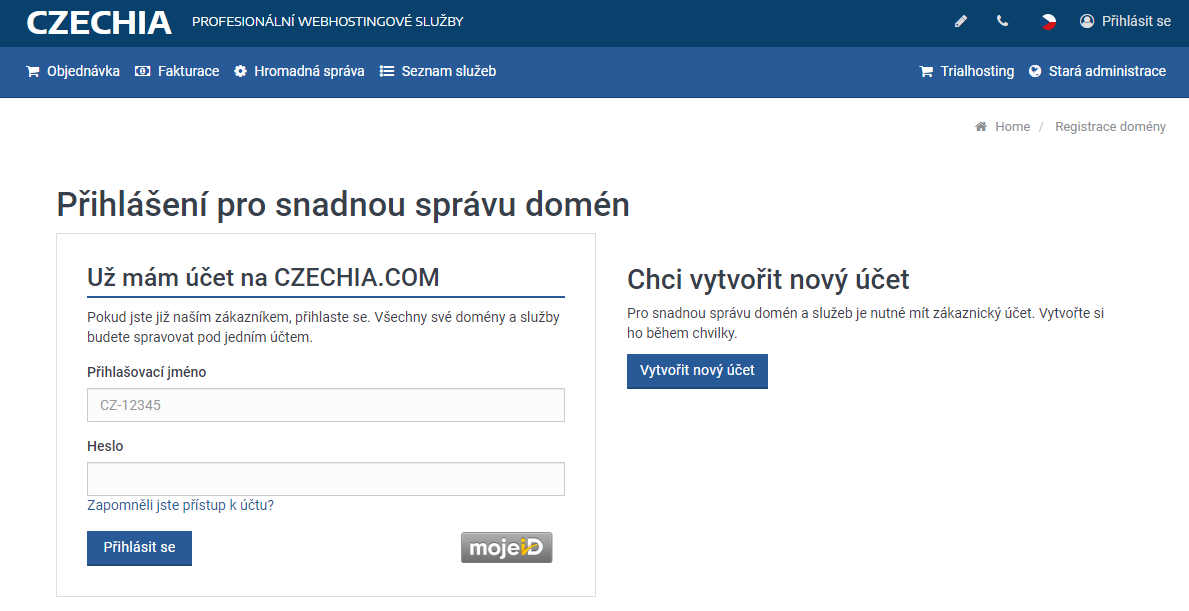This screenshot has width=1189, height=611.
Task: Click the list icon for Seznam služeb
Action: tap(387, 71)
